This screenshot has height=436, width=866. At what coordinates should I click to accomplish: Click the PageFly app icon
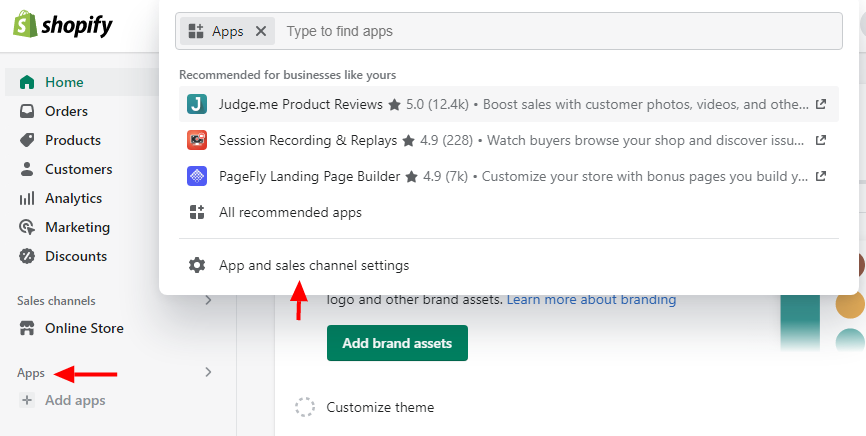point(197,176)
